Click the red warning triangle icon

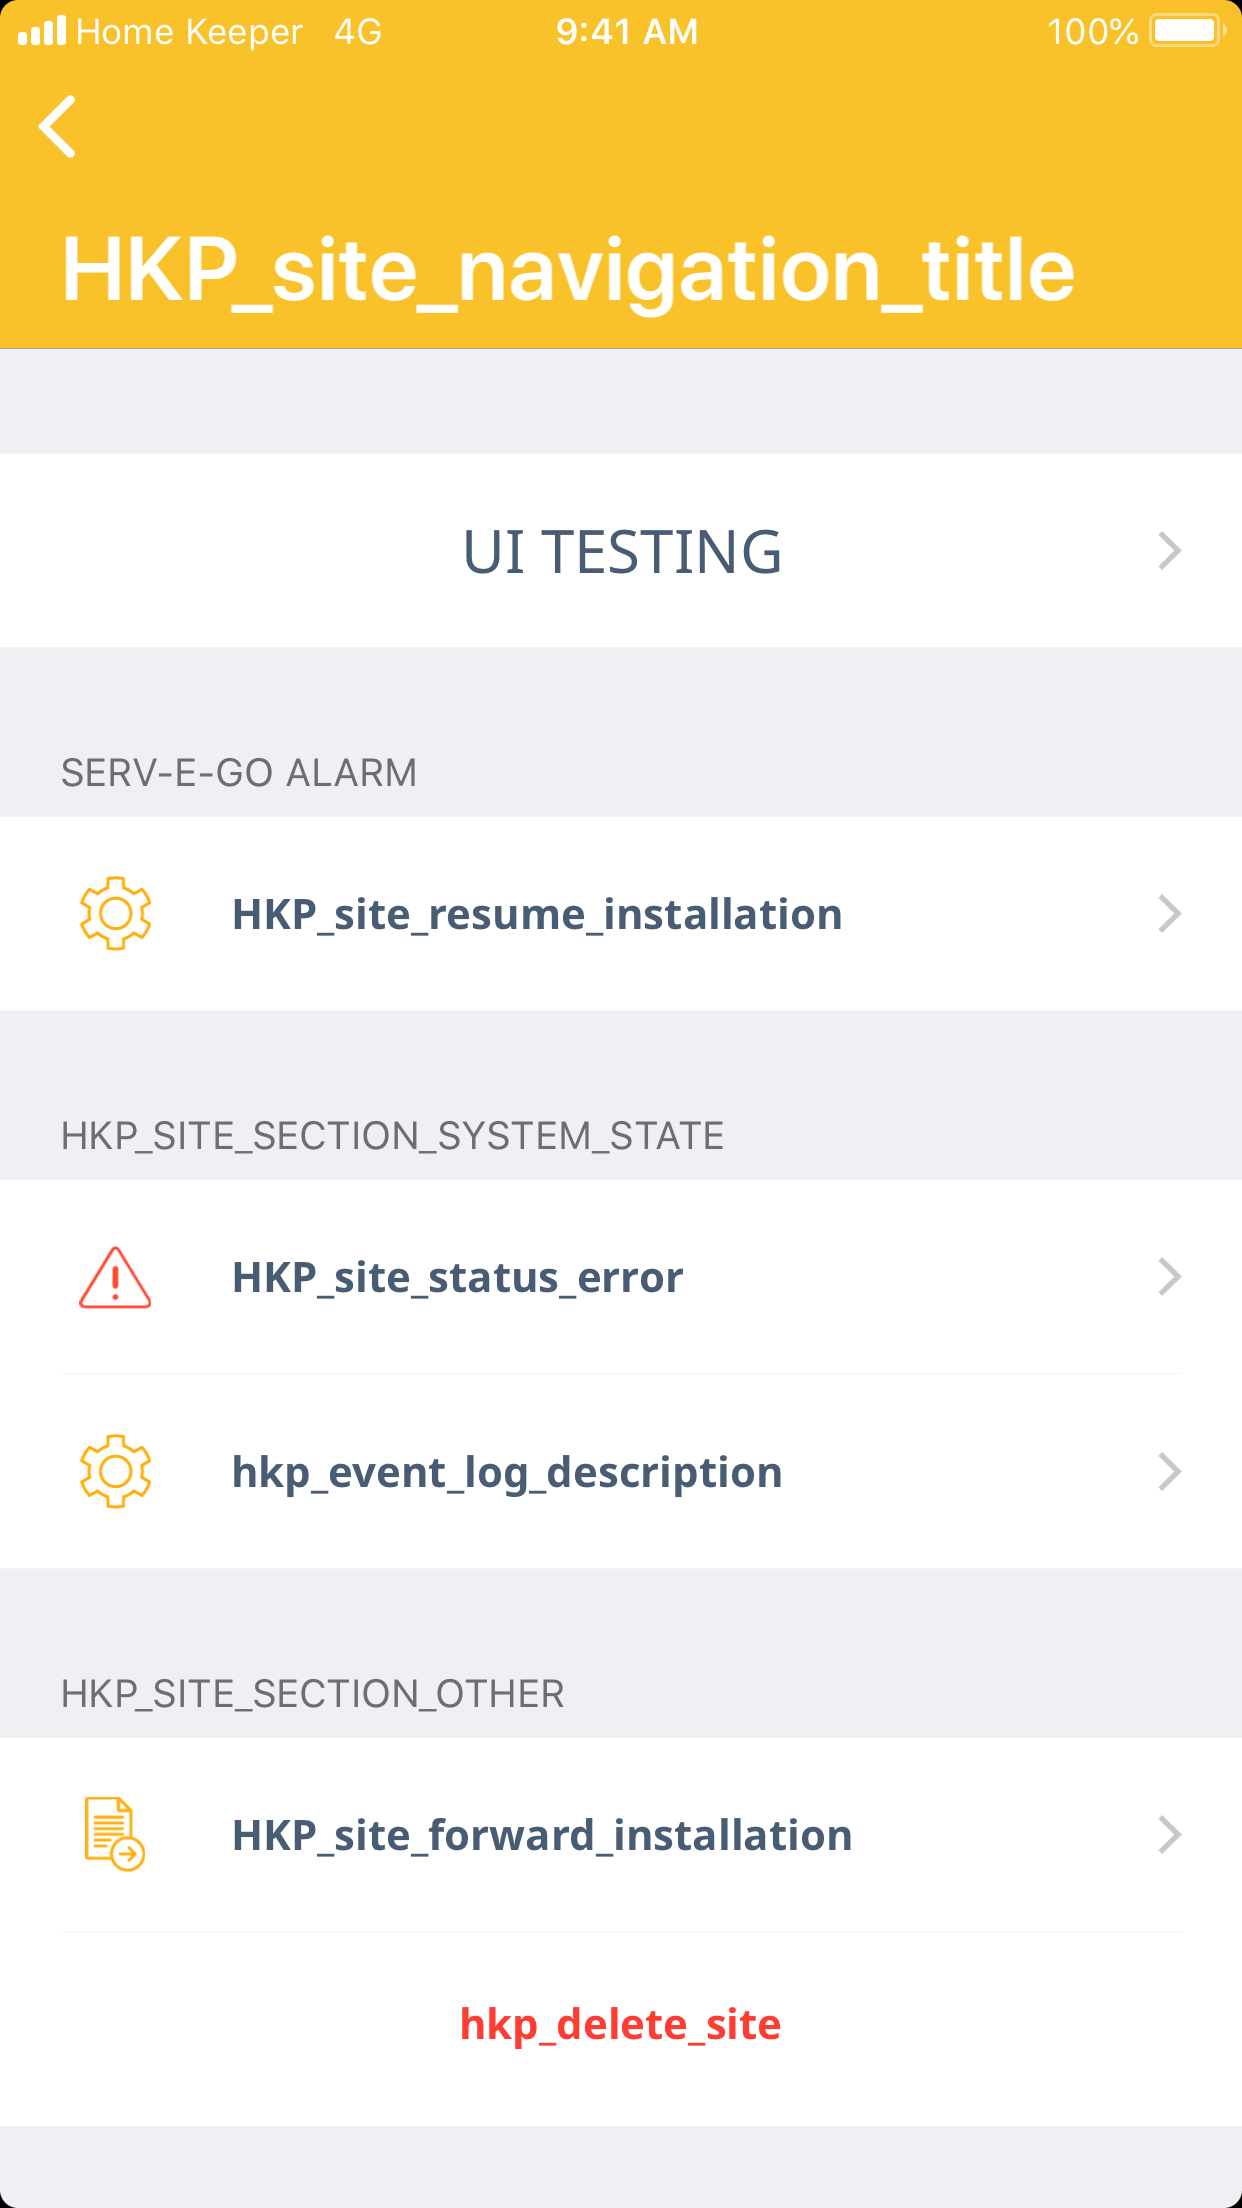click(115, 1277)
